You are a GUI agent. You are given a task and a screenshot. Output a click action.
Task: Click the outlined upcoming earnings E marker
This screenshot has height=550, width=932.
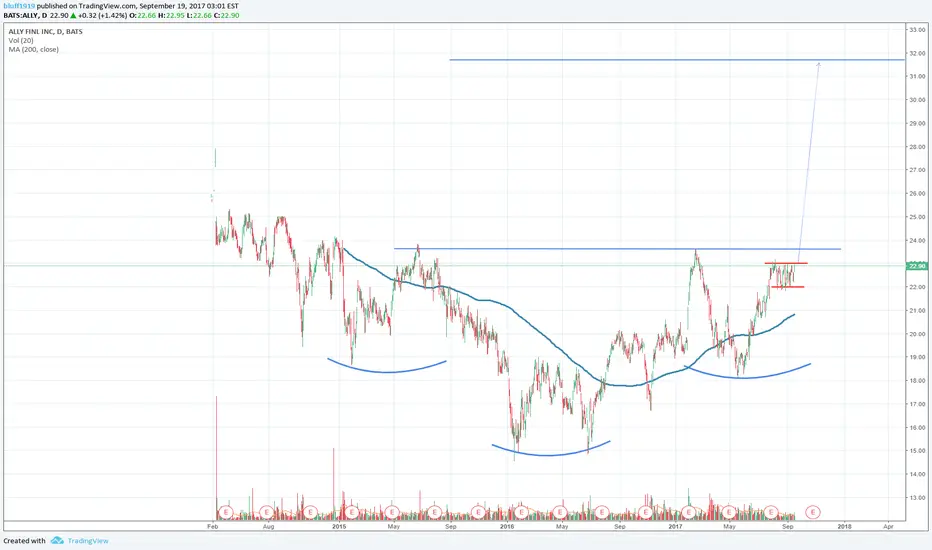813,512
